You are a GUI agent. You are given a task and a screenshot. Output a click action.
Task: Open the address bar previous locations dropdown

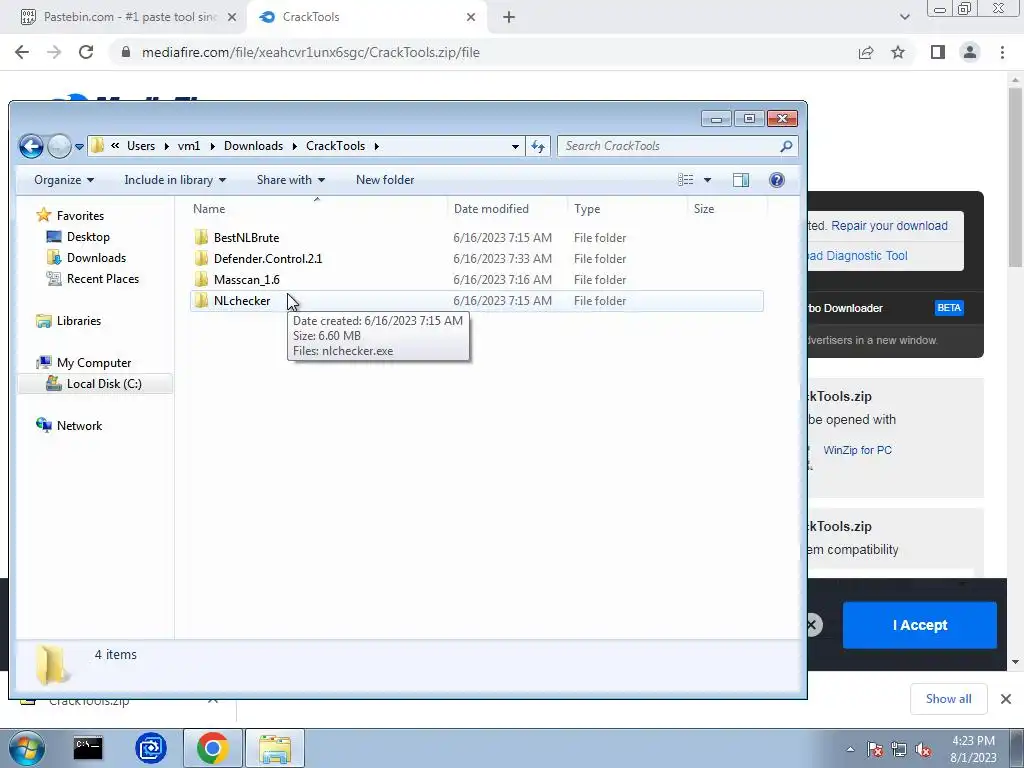515,146
